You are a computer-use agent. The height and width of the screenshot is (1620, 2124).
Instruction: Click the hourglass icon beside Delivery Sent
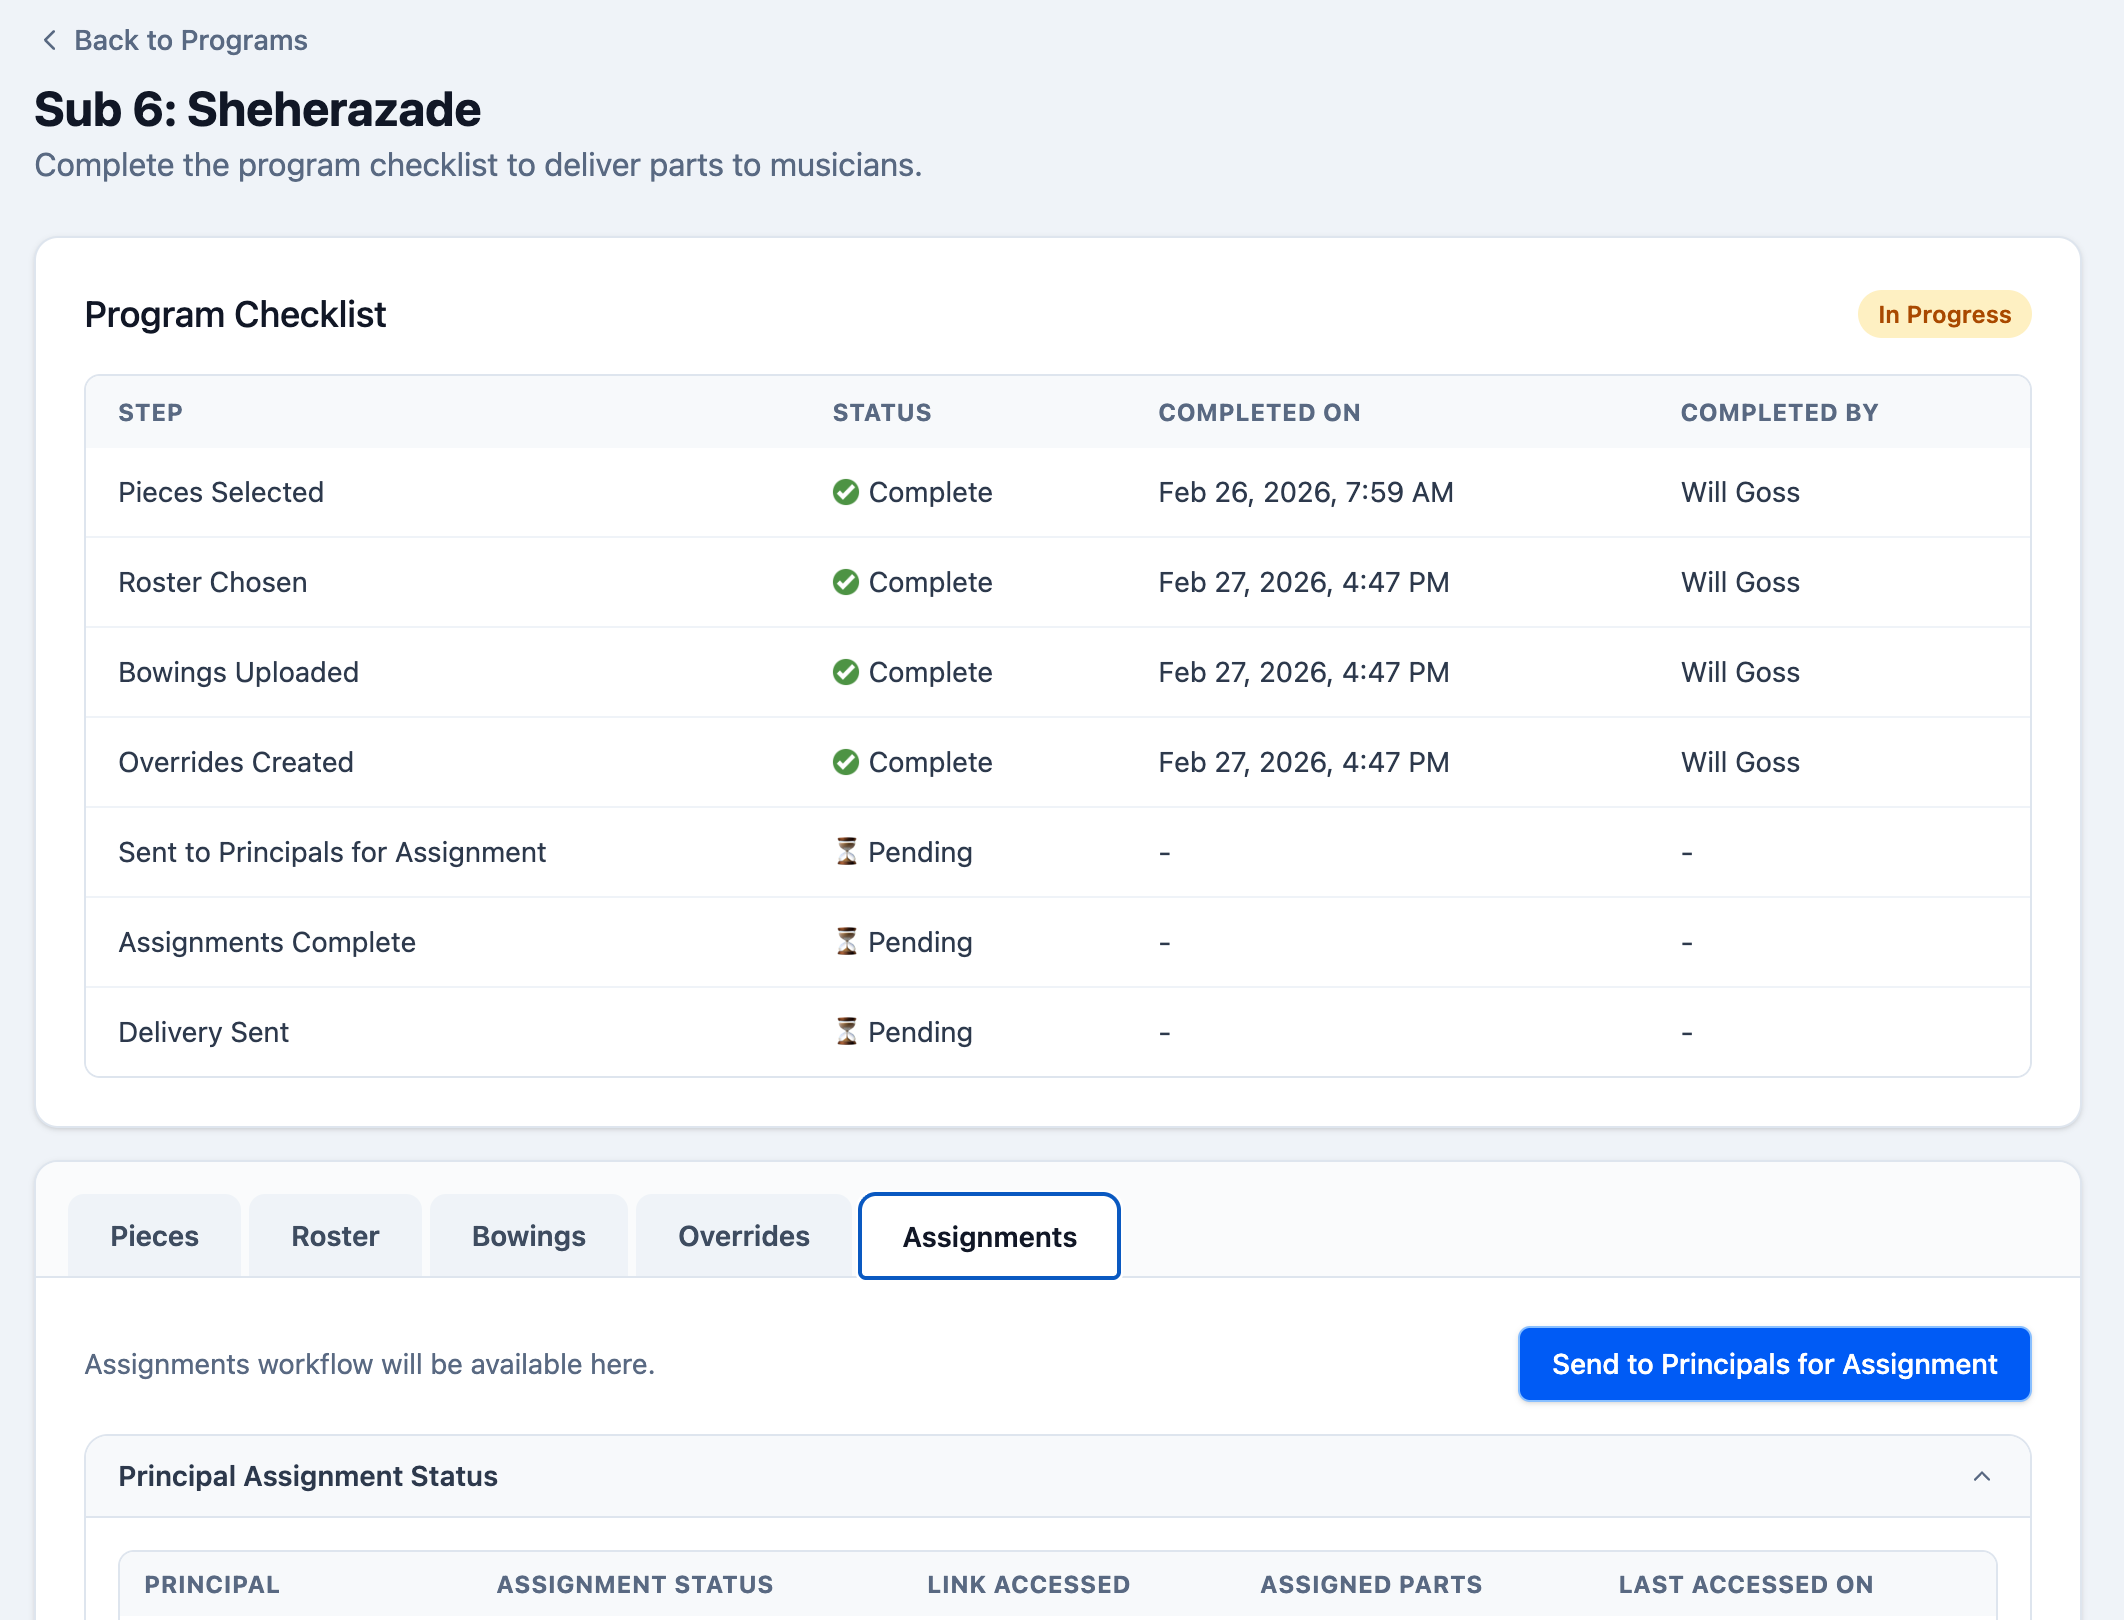click(x=846, y=1031)
